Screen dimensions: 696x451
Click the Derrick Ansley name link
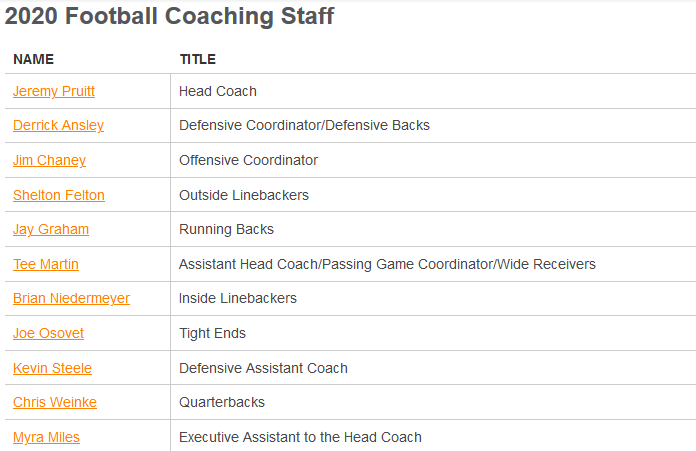click(x=58, y=125)
